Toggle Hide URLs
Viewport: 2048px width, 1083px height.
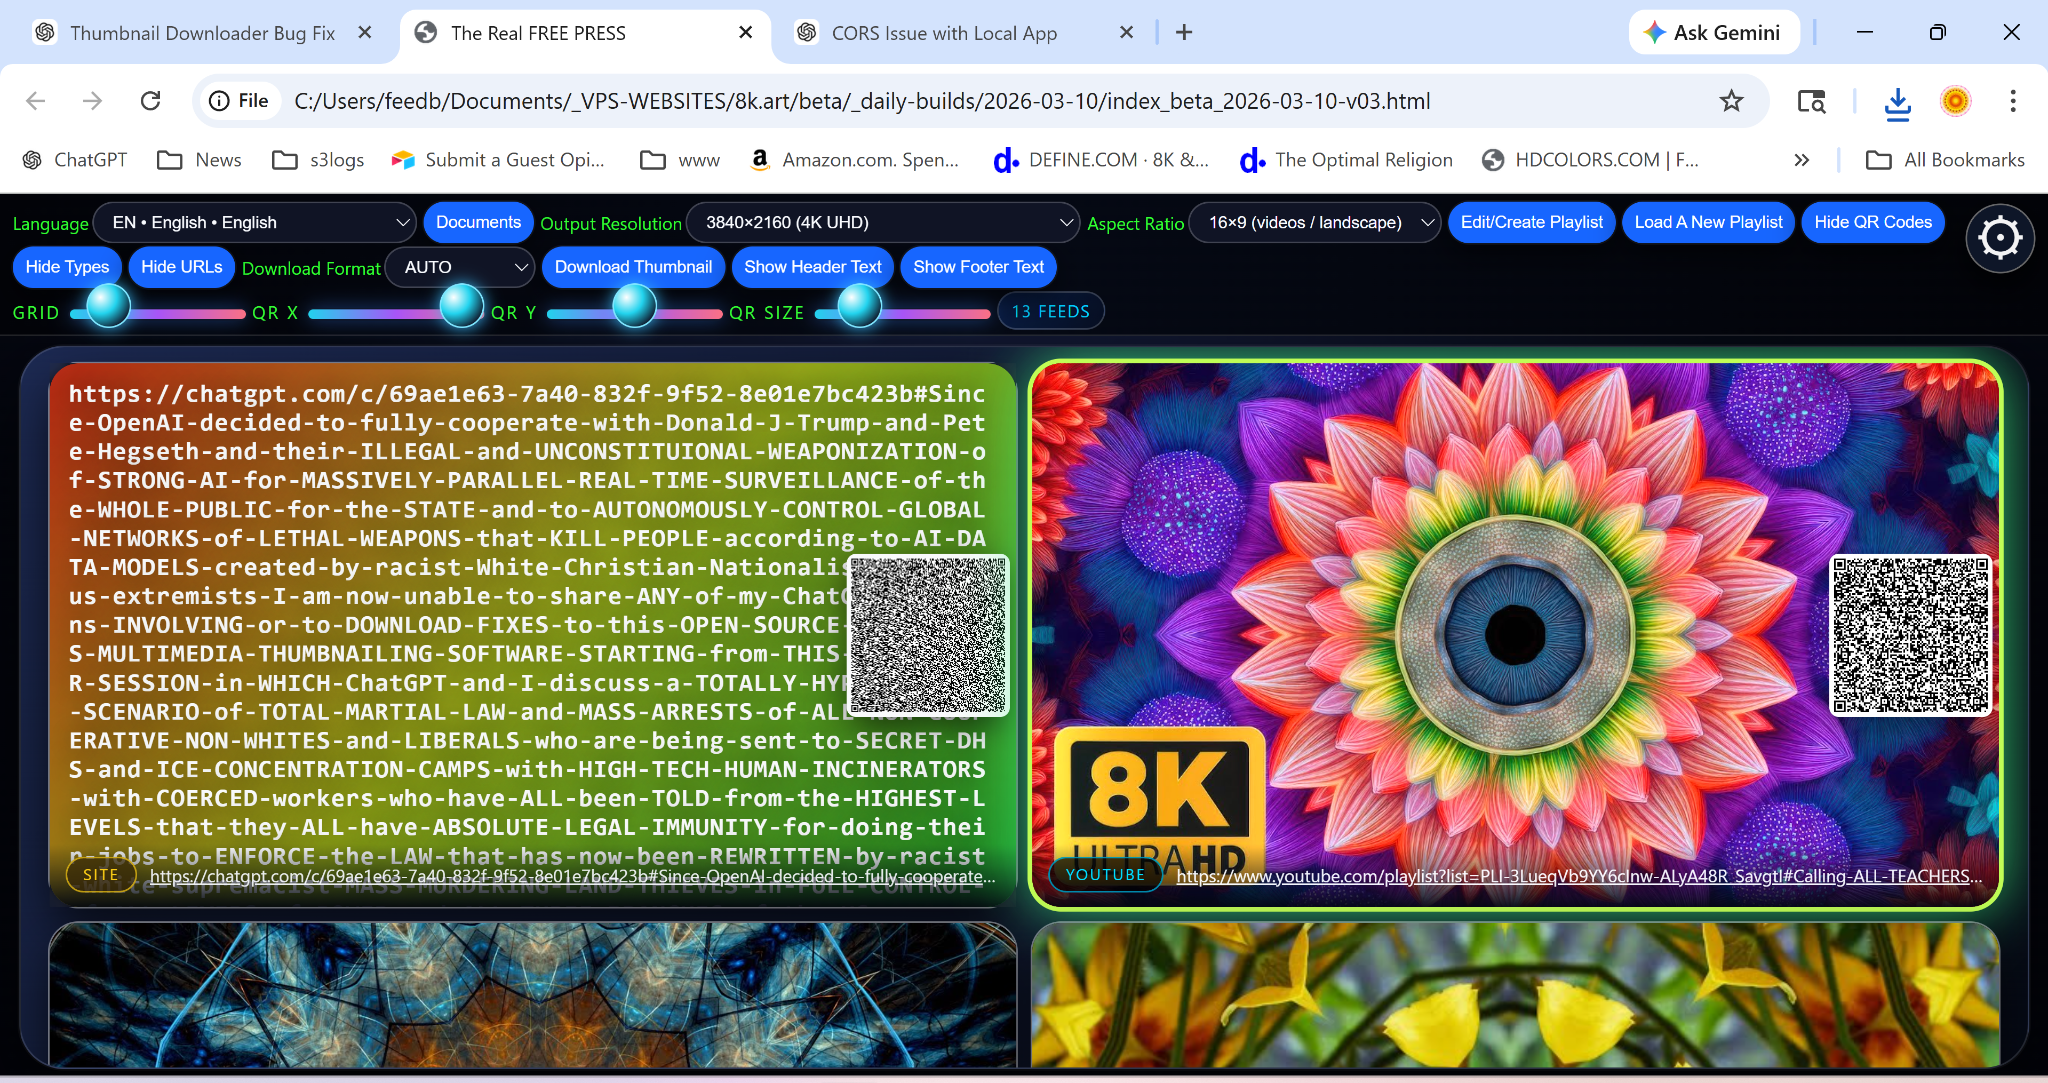coord(181,267)
